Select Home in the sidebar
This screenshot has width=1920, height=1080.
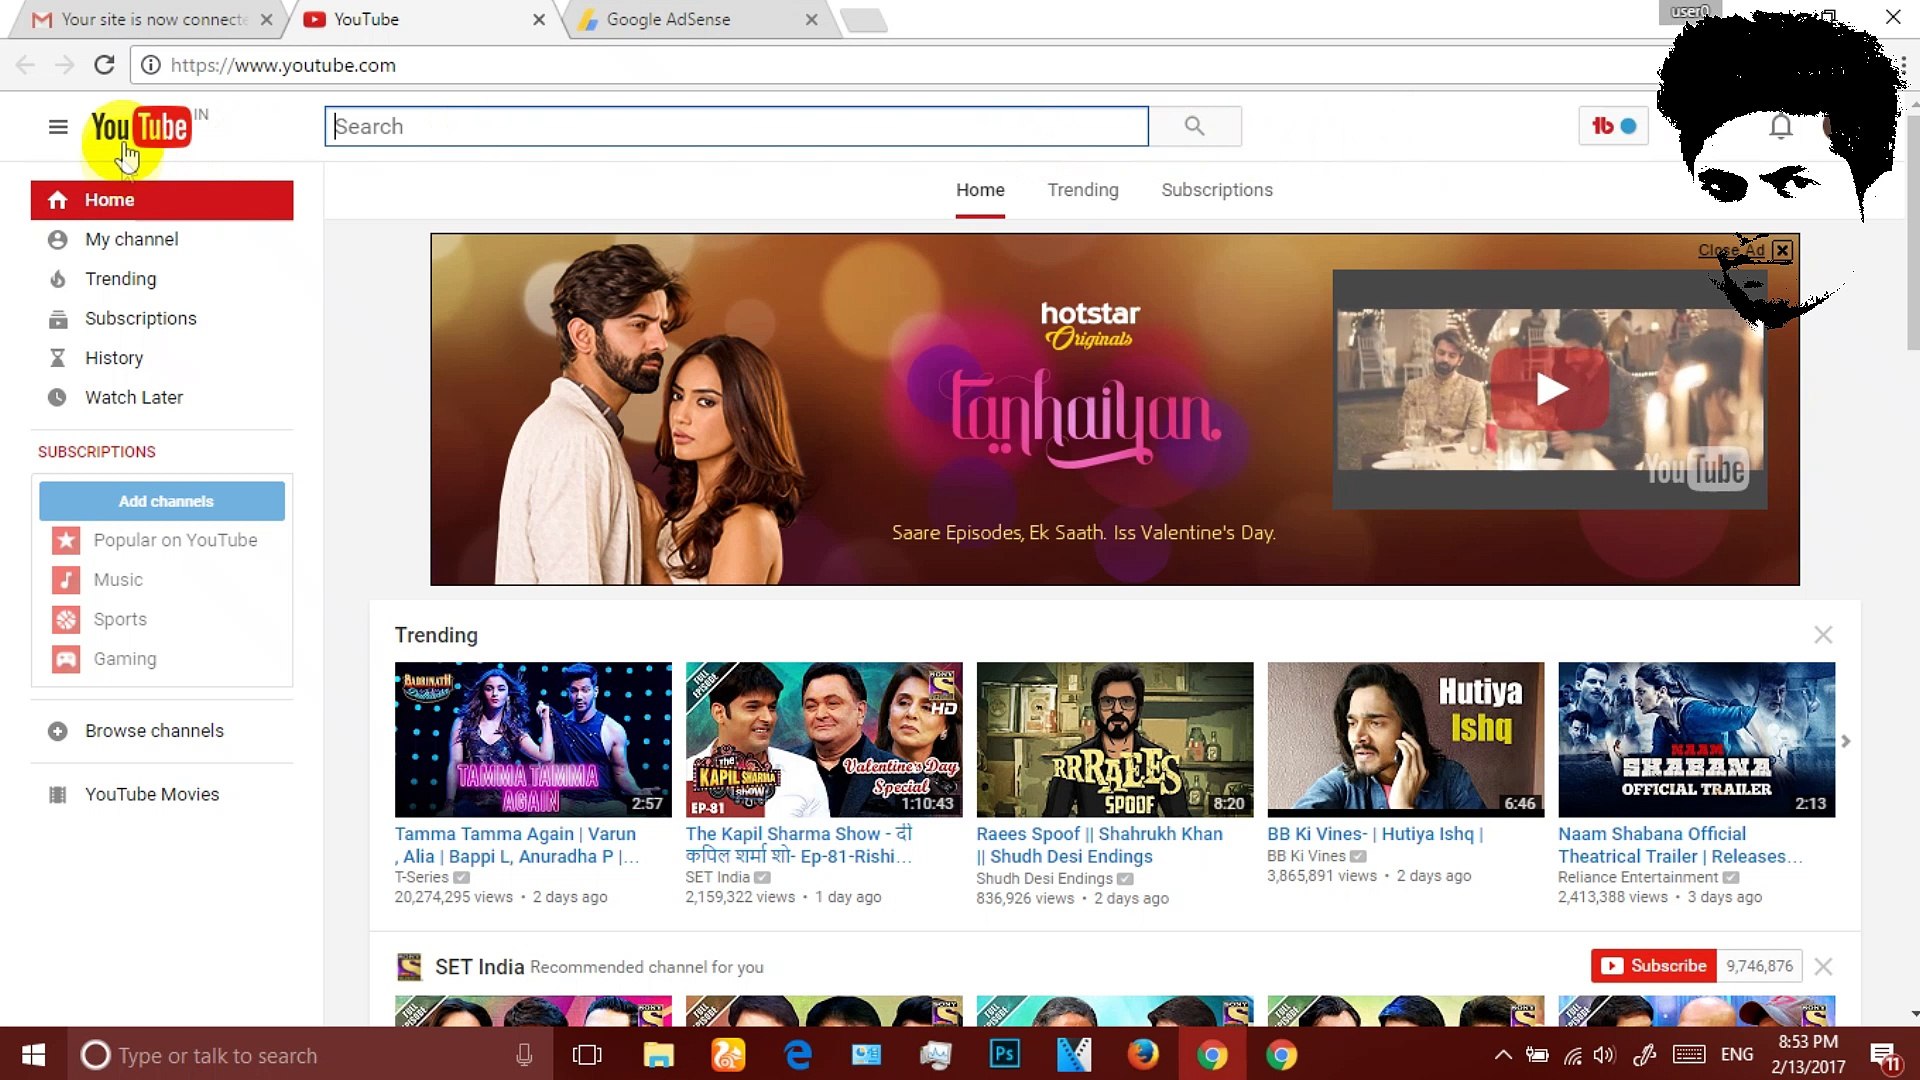(x=162, y=200)
